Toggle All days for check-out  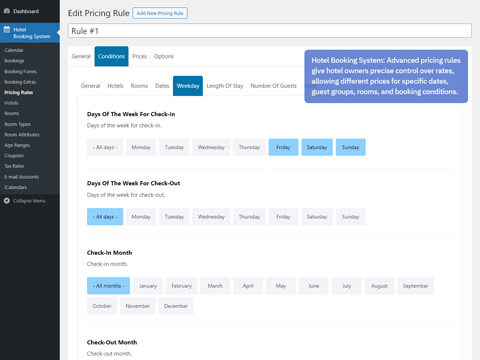pos(105,217)
